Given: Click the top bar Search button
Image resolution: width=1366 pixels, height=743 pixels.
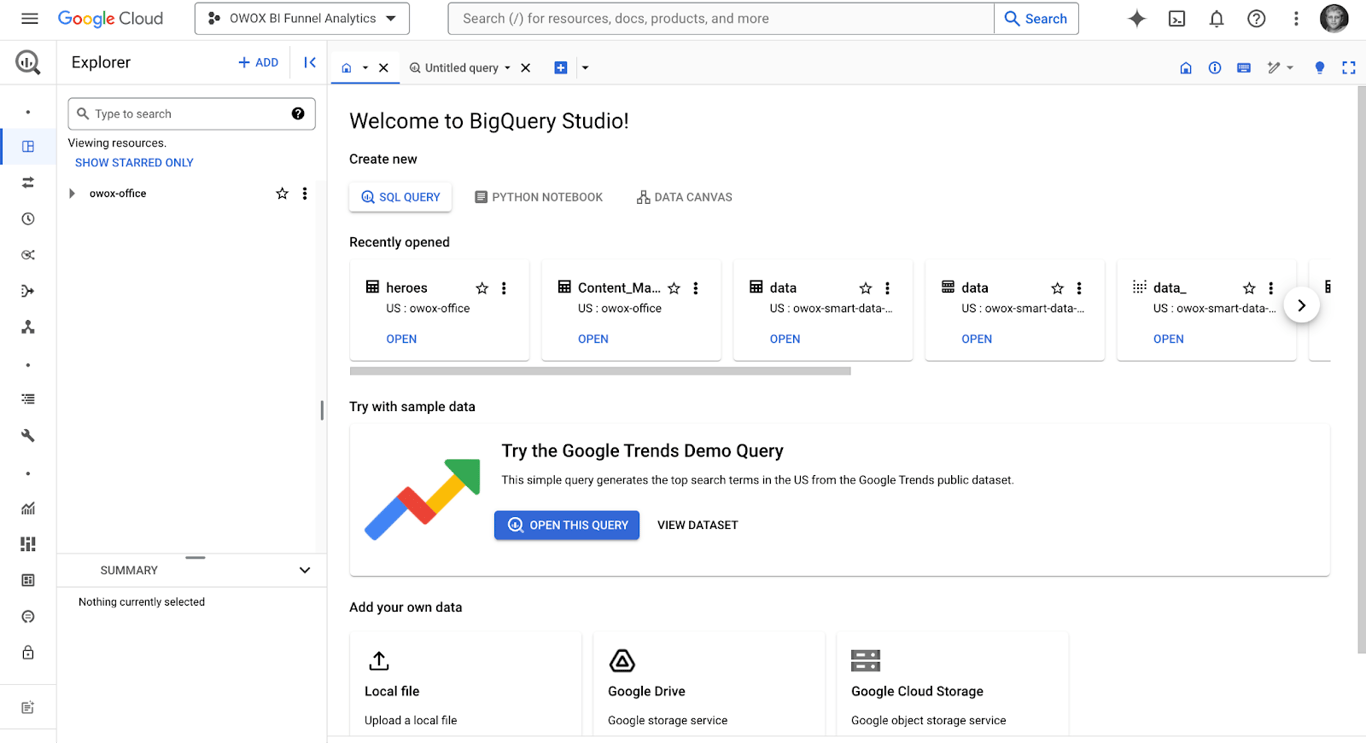Looking at the screenshot, I should [1036, 19].
